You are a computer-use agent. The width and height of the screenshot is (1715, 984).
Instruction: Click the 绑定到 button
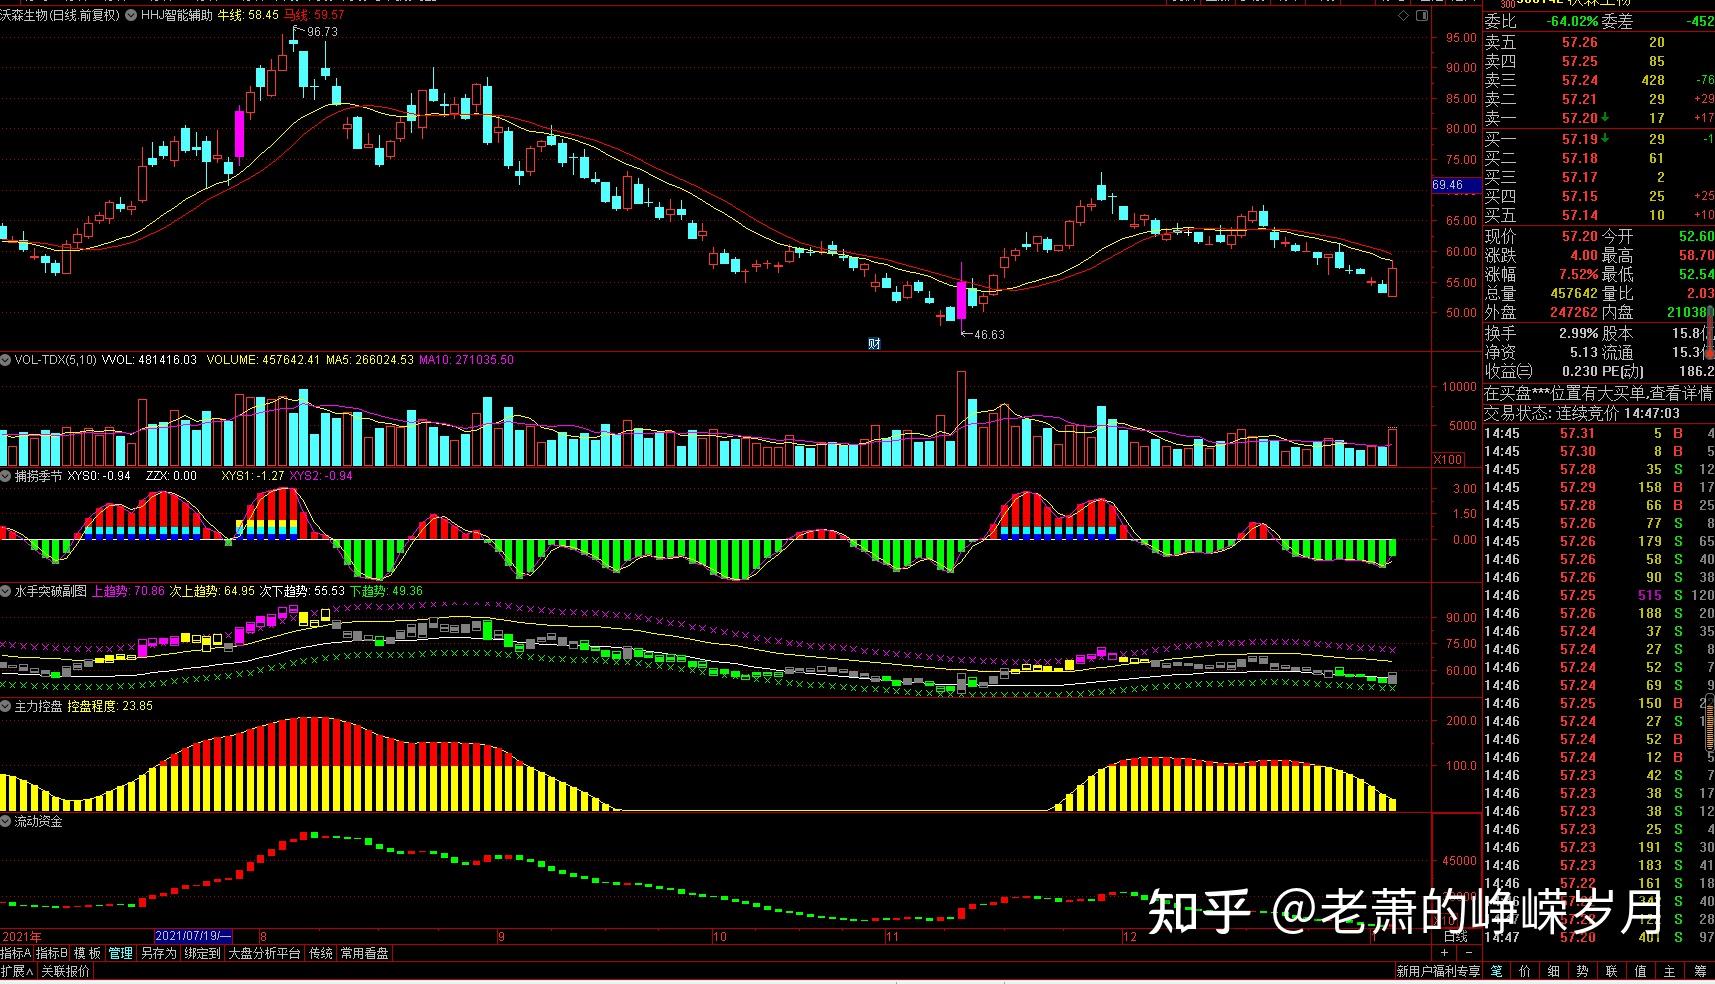[202, 954]
